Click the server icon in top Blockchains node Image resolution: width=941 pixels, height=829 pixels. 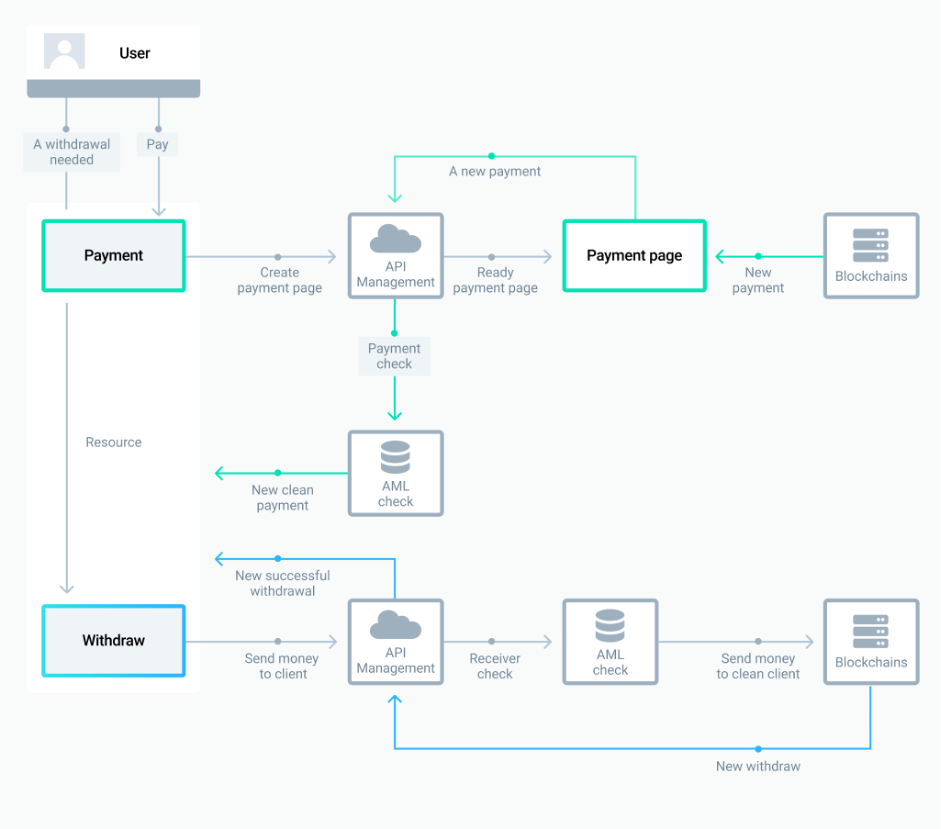click(870, 245)
